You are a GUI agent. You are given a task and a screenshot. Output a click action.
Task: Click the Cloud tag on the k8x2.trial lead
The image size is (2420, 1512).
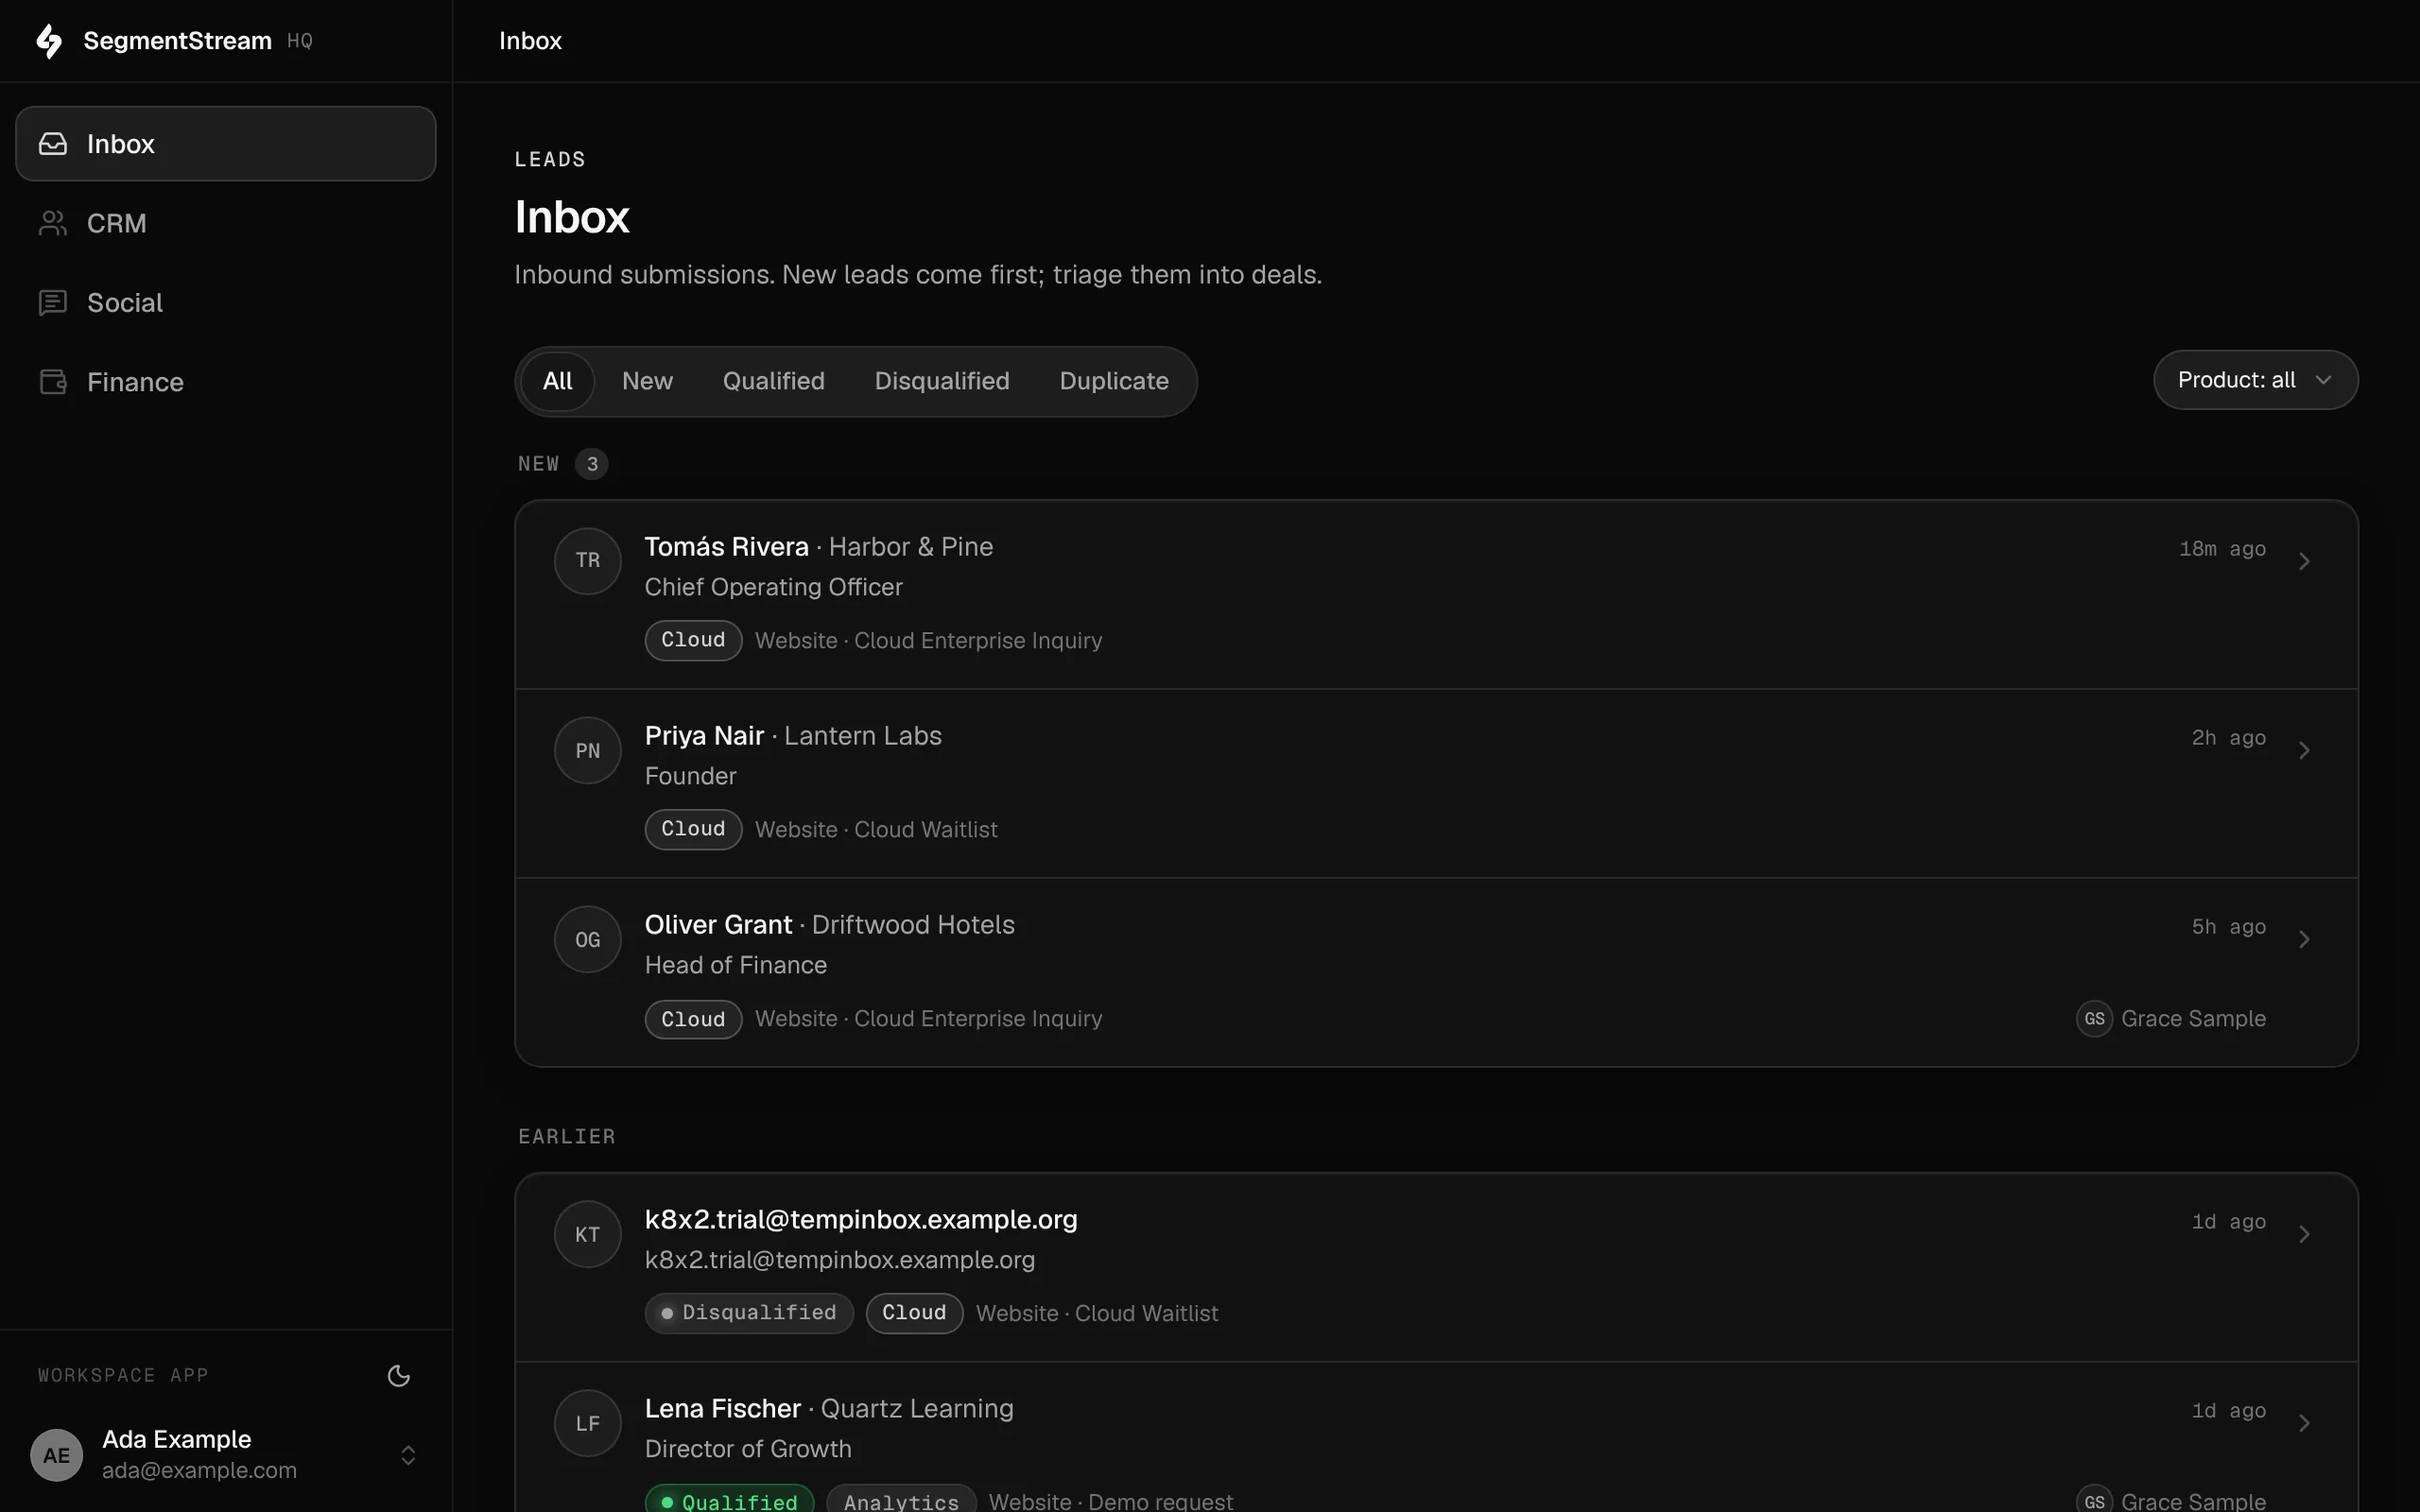(914, 1313)
